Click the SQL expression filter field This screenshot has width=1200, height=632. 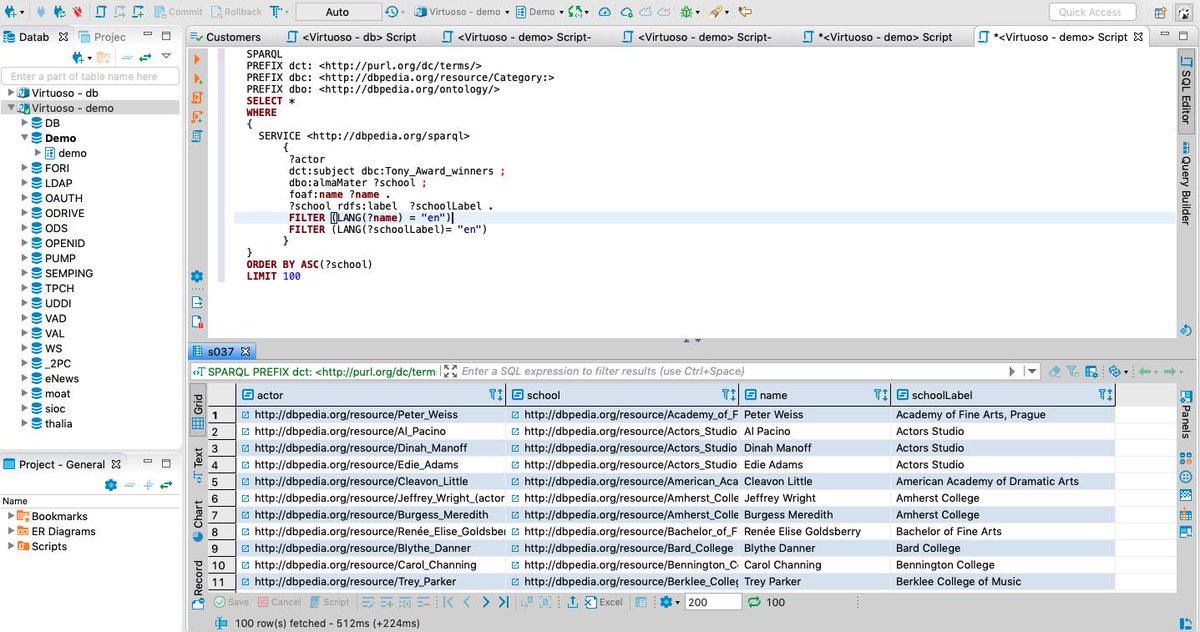tap(730, 371)
